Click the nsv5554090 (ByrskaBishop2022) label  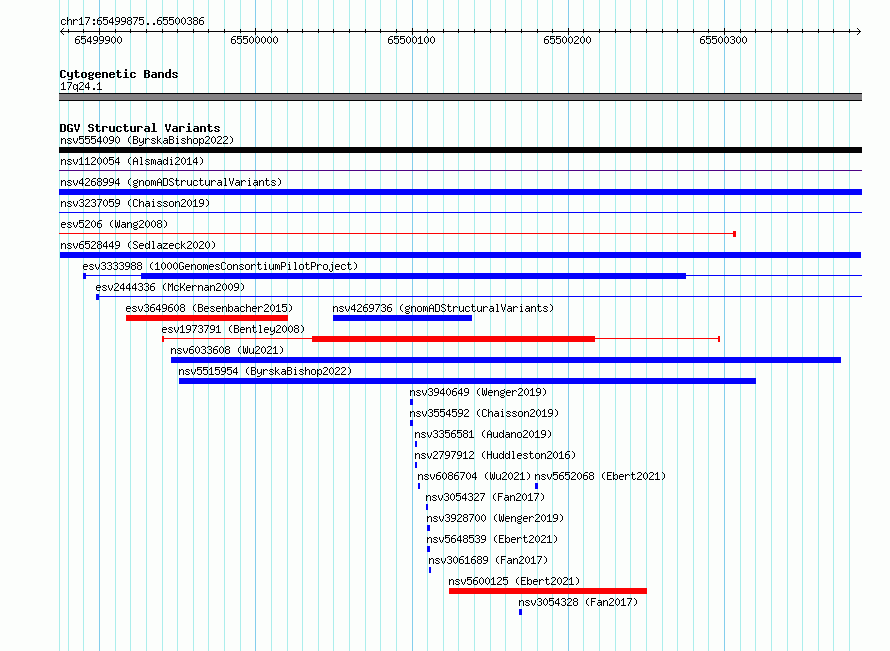147,140
